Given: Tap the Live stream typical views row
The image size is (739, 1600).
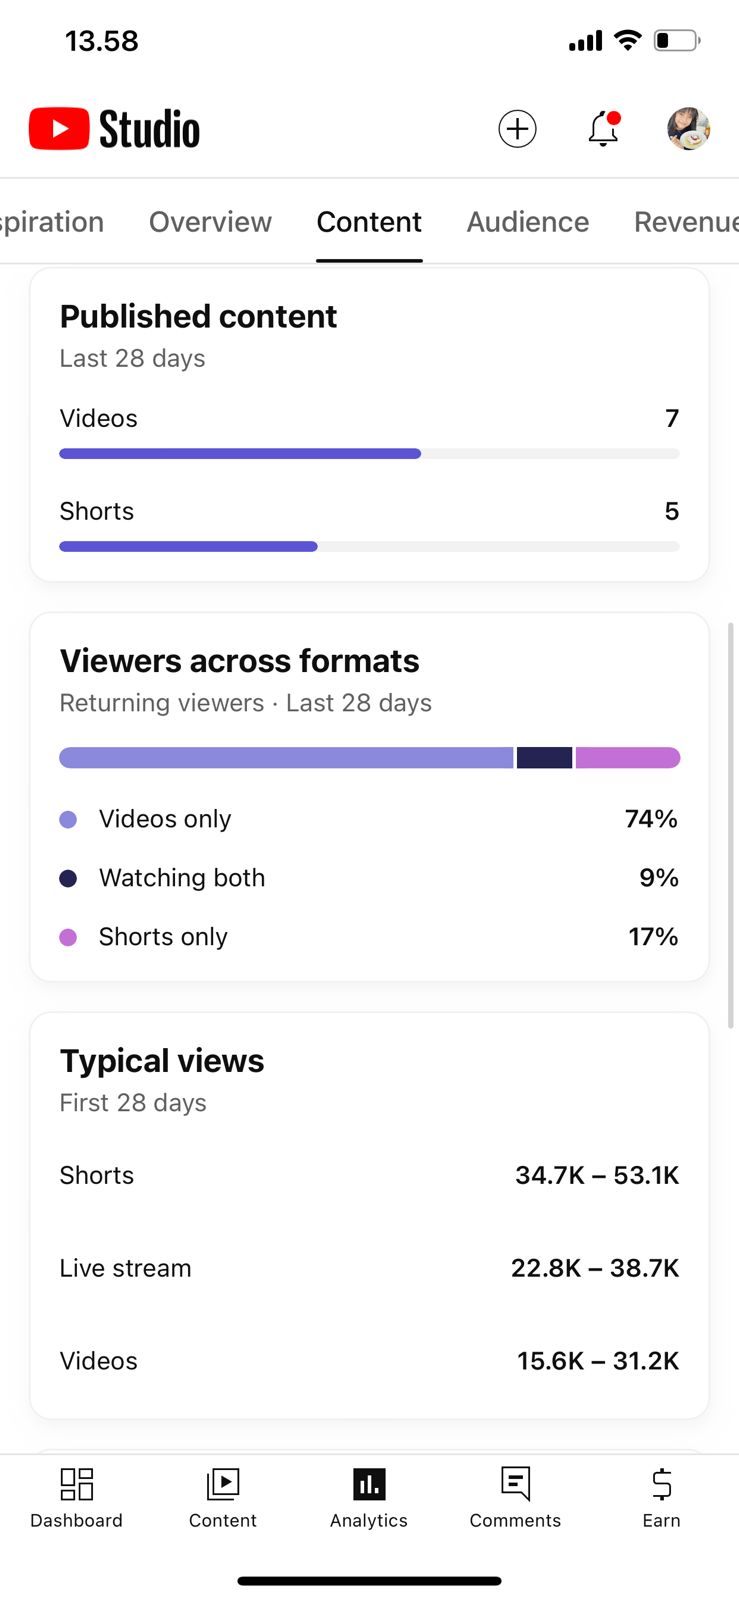Looking at the screenshot, I should tap(369, 1268).
